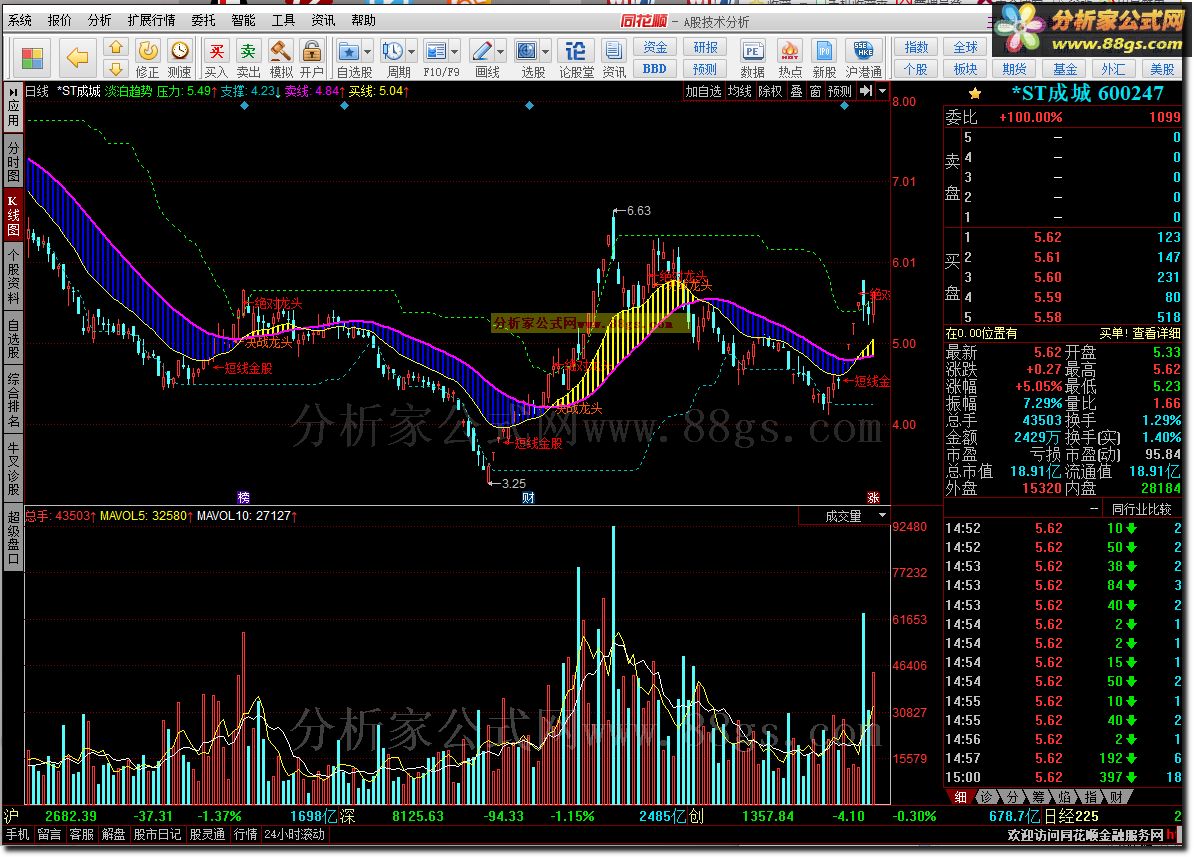Open the 修正 correction tool
Viewport: 1194px width, 857px height.
pos(148,59)
